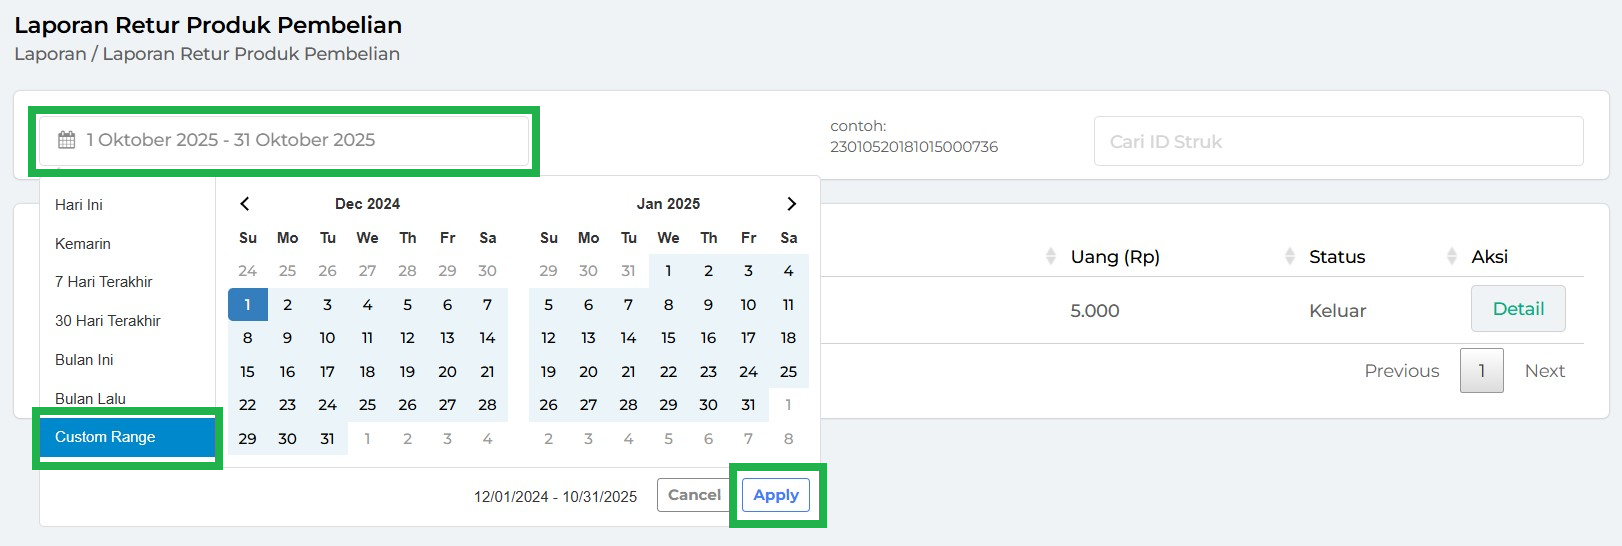The width and height of the screenshot is (1622, 546).
Task: Open Detail for the Keluar row
Action: [x=1517, y=309]
